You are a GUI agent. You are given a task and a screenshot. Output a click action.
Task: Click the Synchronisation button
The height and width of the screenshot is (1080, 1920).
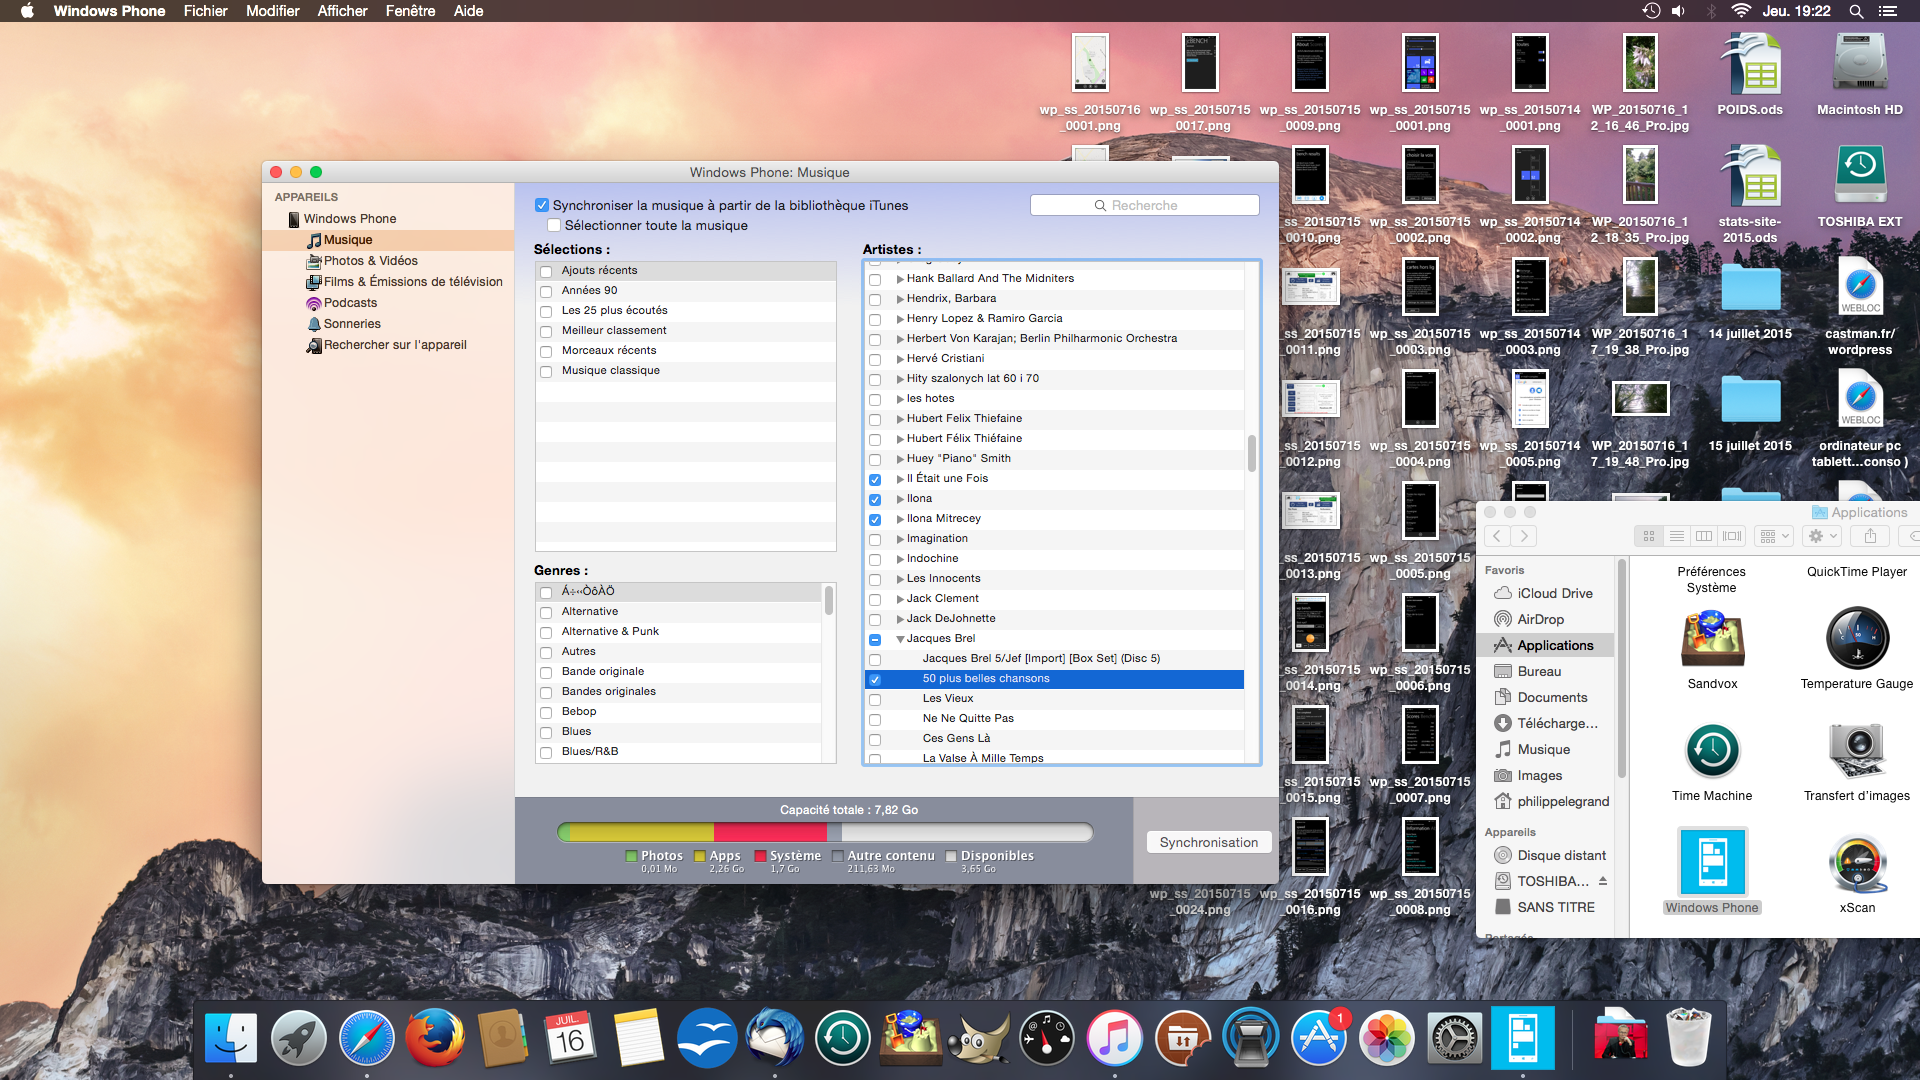point(1207,841)
